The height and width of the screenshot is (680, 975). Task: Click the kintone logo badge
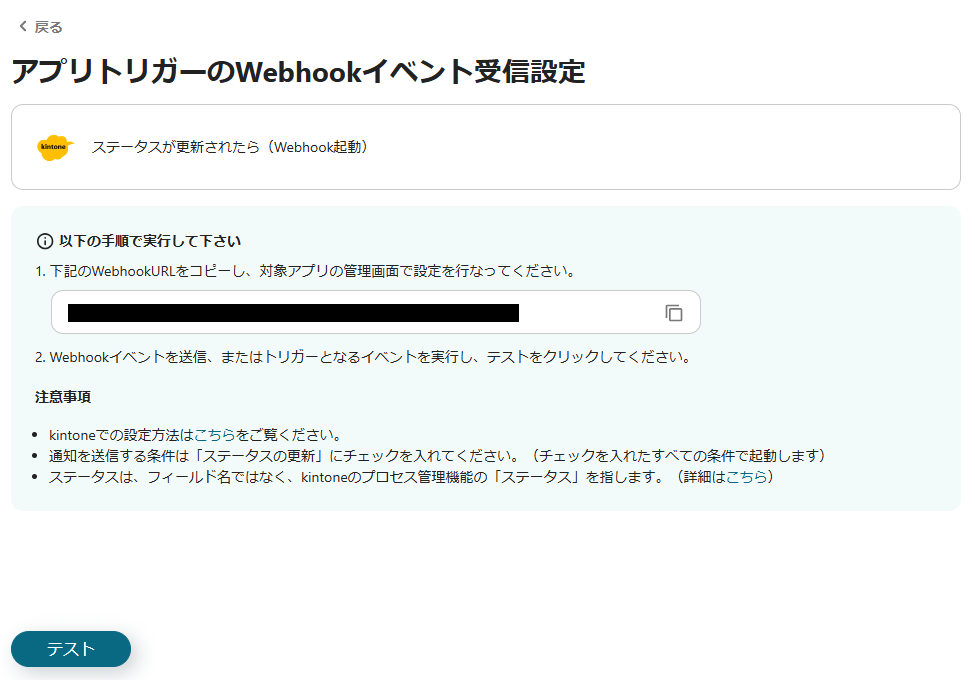pos(55,147)
